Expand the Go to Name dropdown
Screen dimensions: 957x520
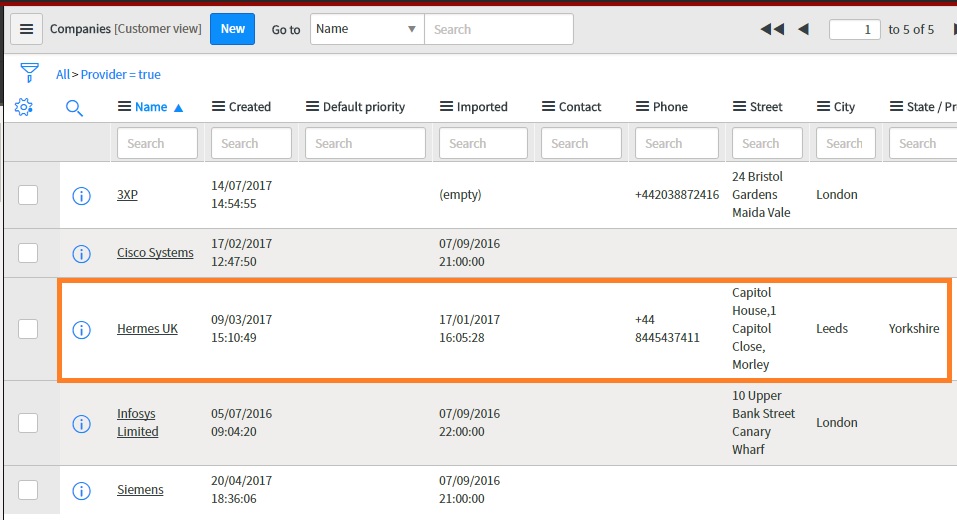pyautogui.click(x=367, y=29)
